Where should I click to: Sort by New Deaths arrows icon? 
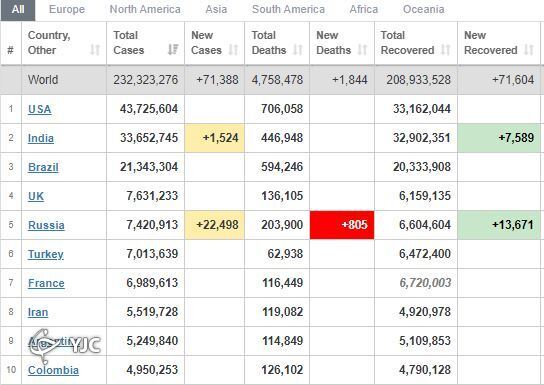(362, 50)
